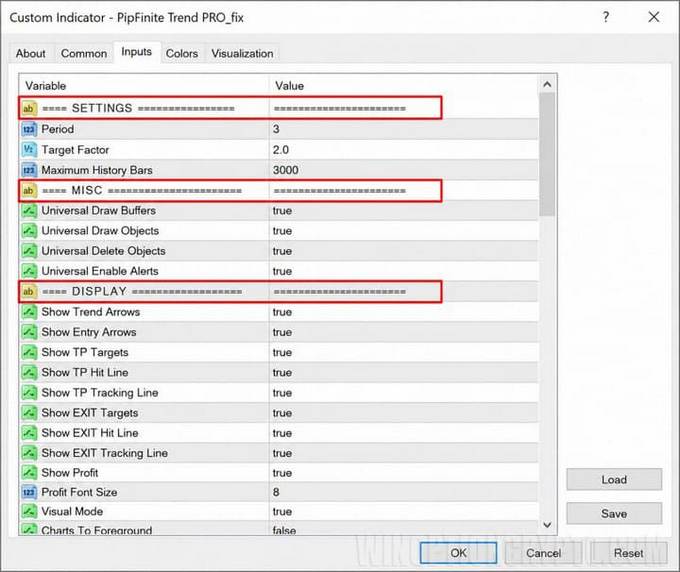
Task: Click the Reset button
Action: 628,553
